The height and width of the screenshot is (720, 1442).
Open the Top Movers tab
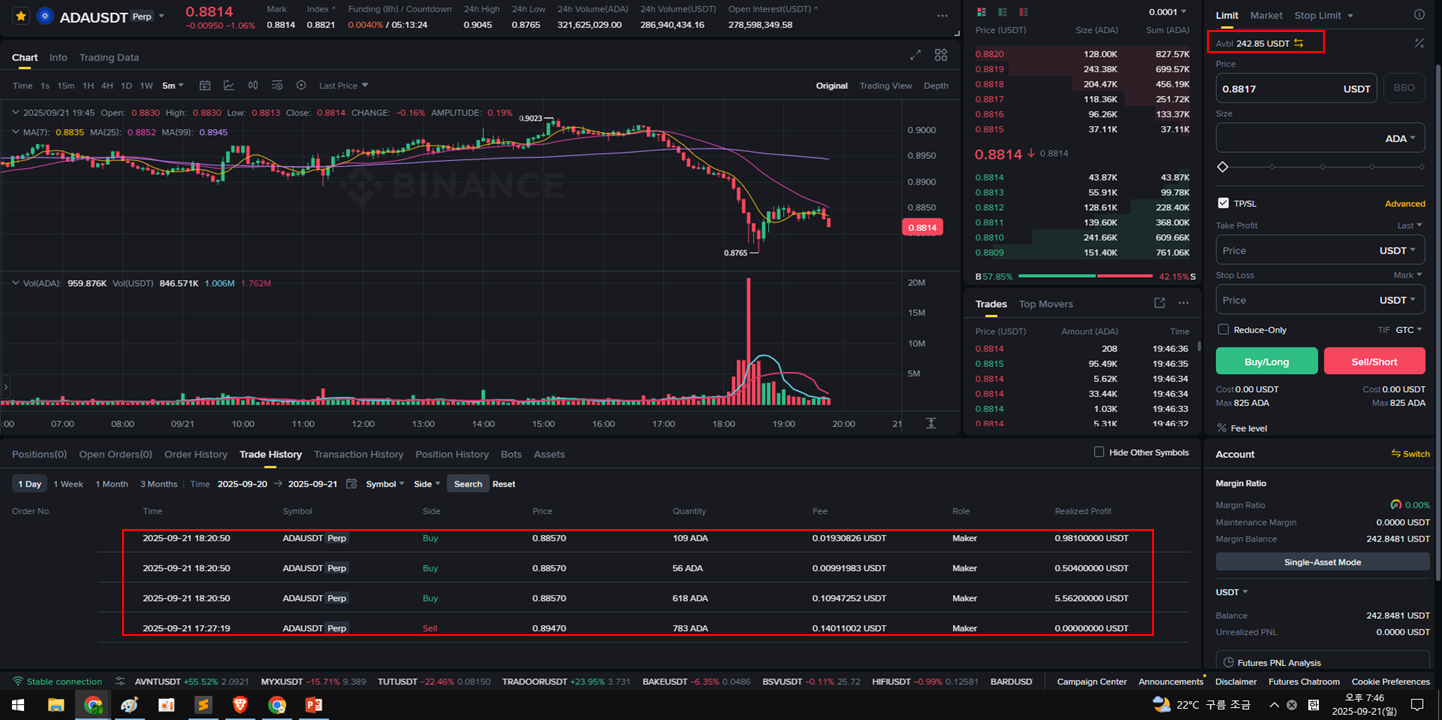(1046, 304)
